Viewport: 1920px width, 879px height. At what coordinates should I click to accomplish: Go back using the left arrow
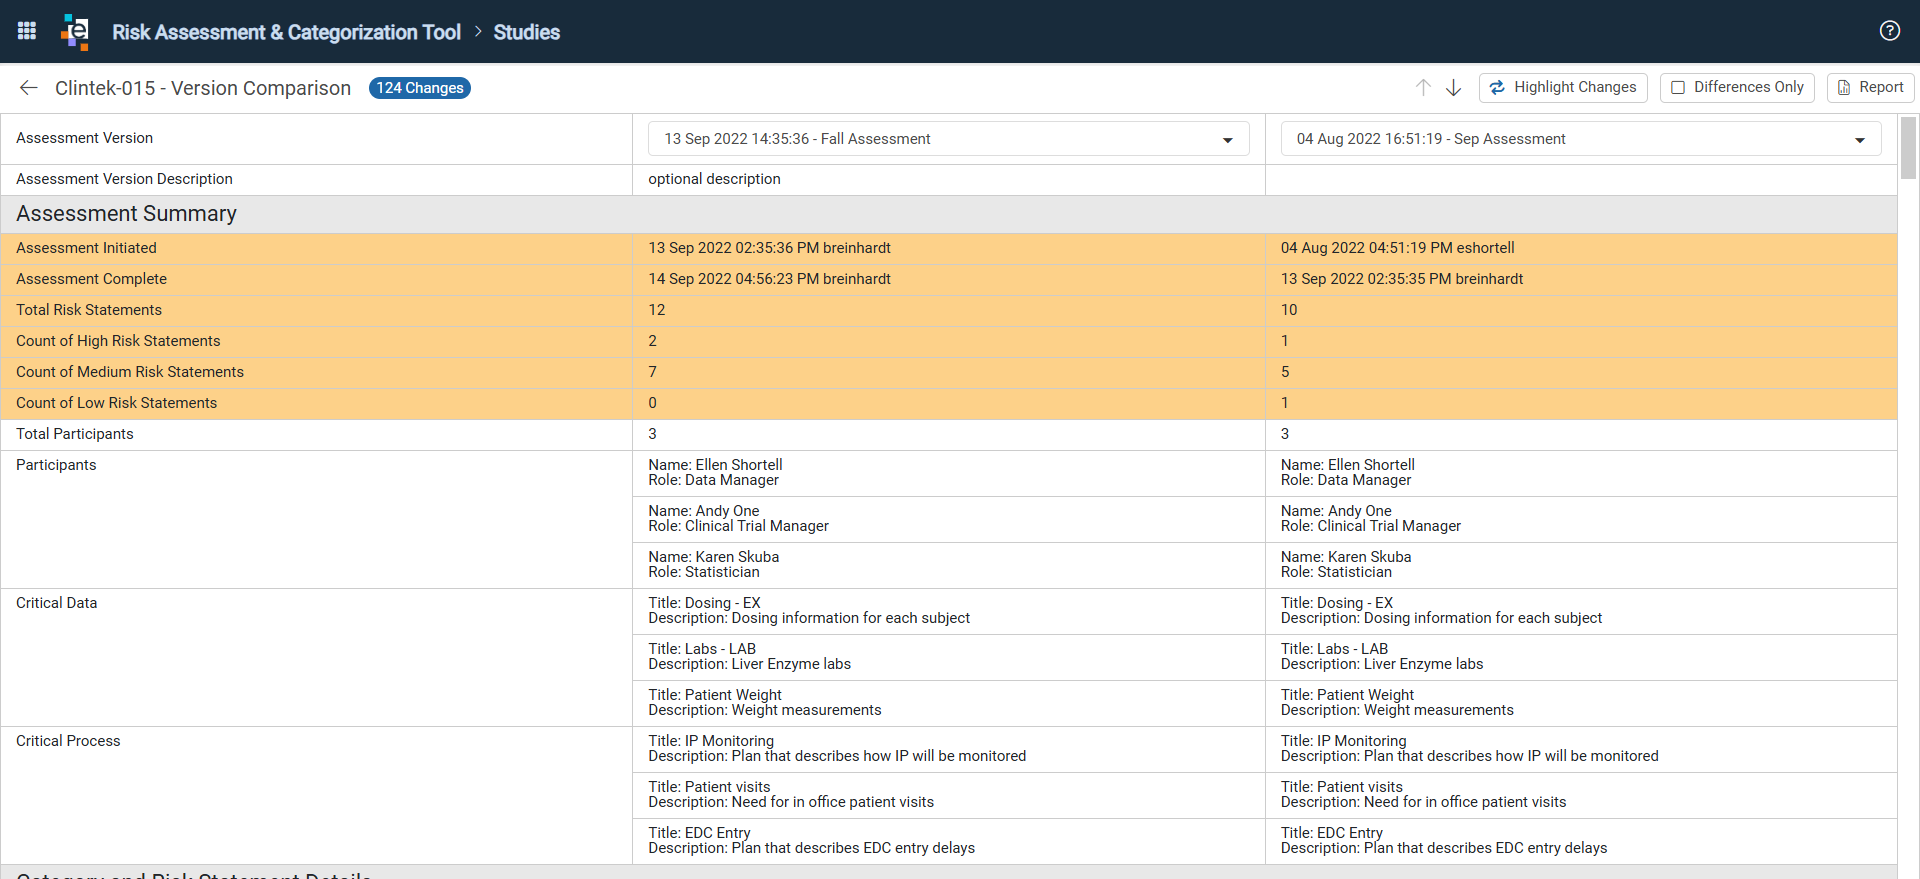pyautogui.click(x=28, y=88)
